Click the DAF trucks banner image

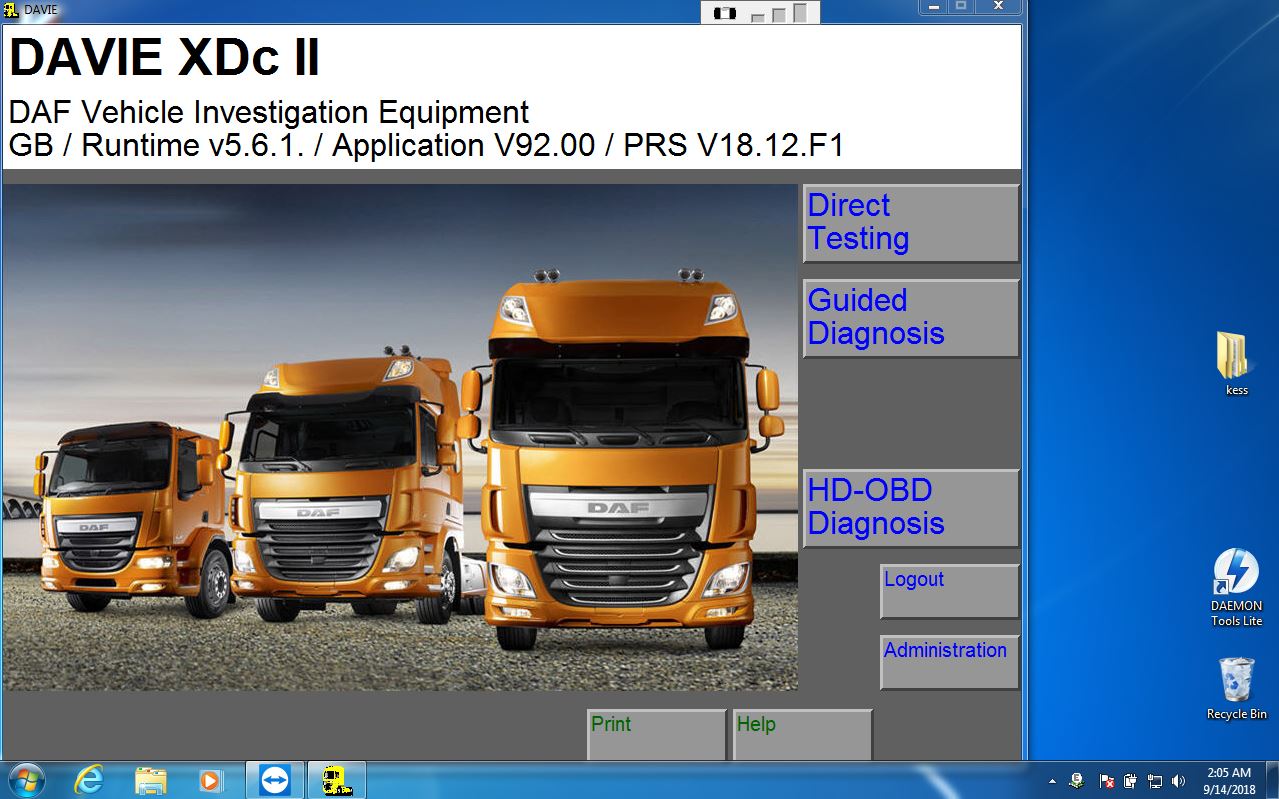click(x=400, y=437)
